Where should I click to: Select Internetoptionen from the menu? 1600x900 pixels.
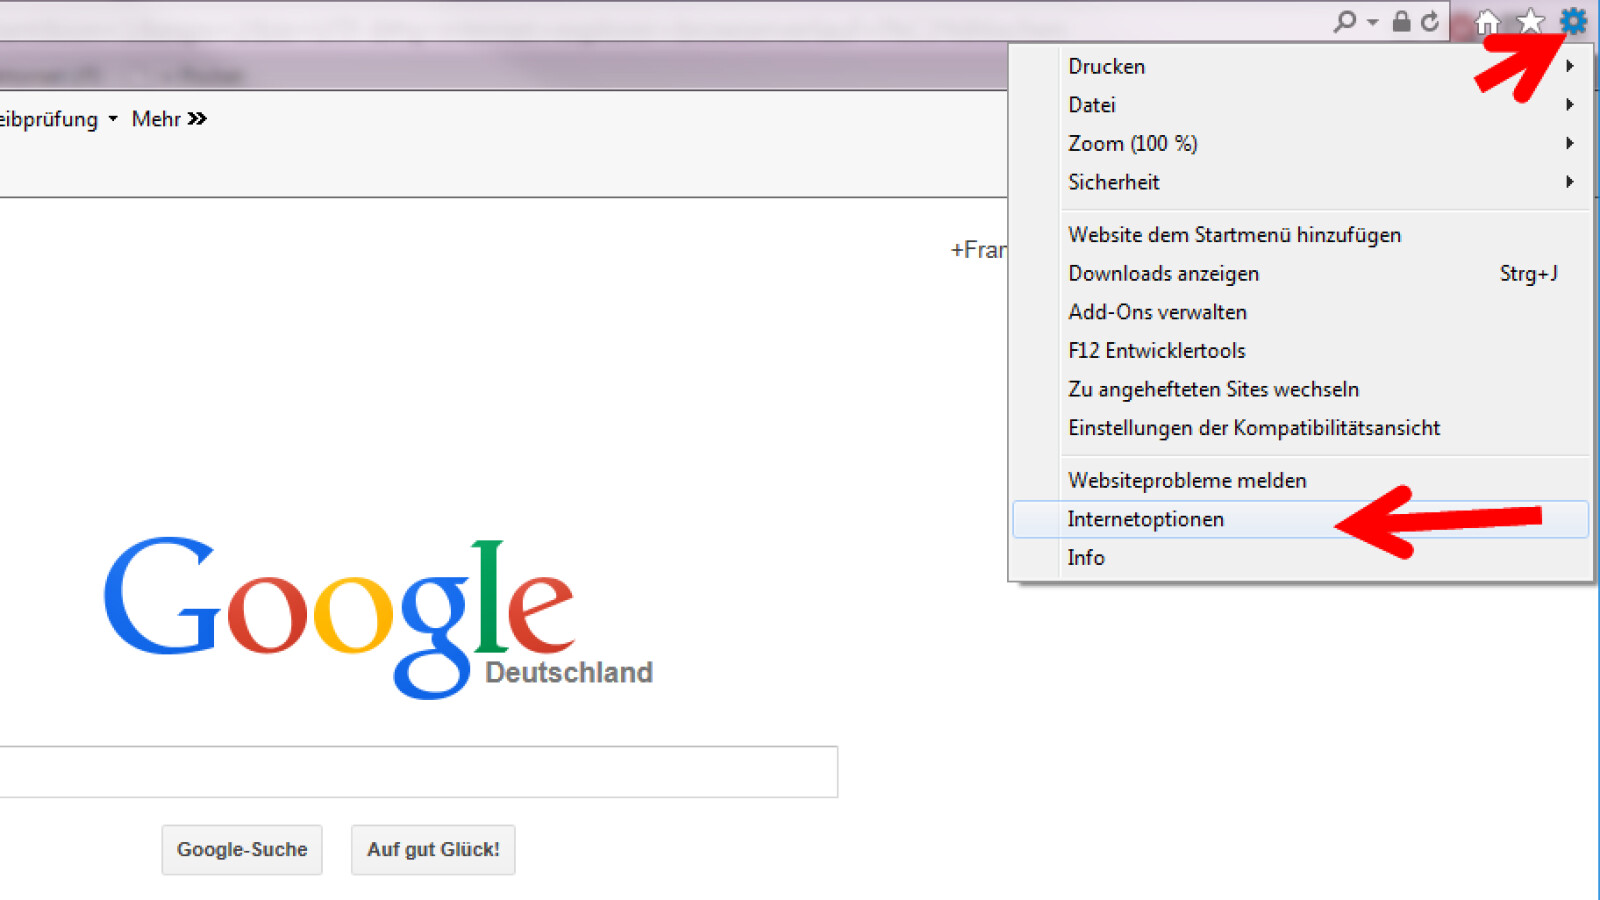click(1146, 519)
